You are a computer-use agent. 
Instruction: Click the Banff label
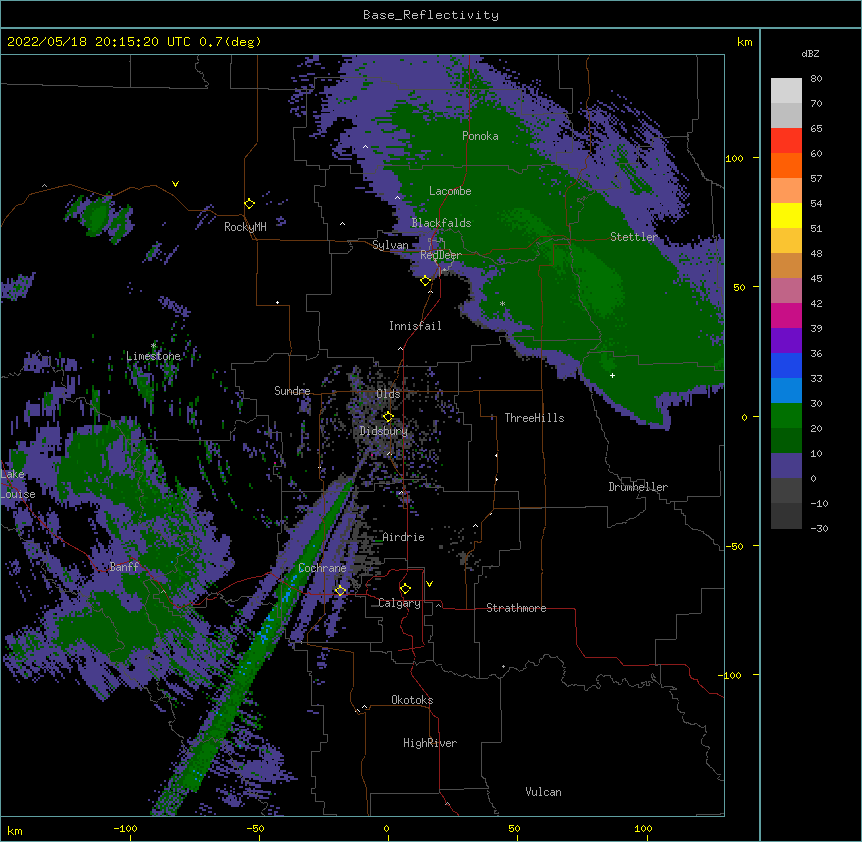tap(124, 567)
